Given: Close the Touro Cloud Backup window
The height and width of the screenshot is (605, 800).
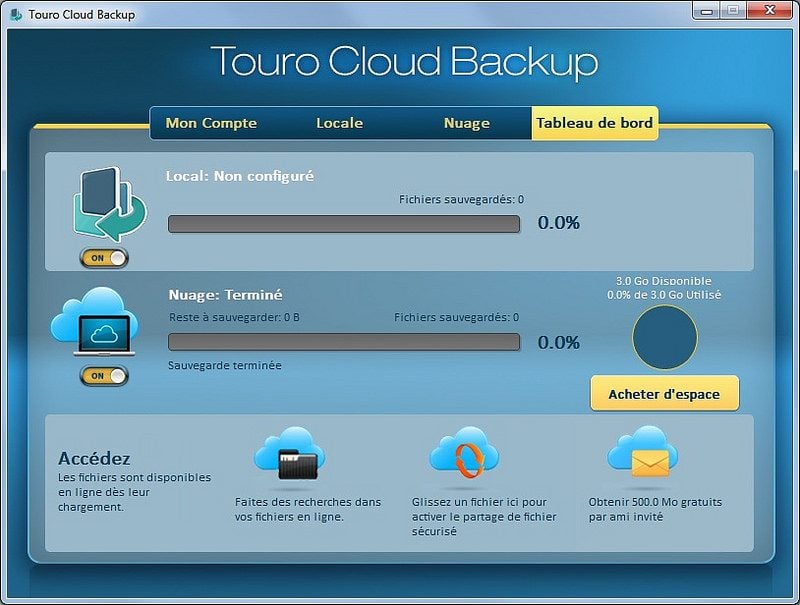Looking at the screenshot, I should (769, 10).
